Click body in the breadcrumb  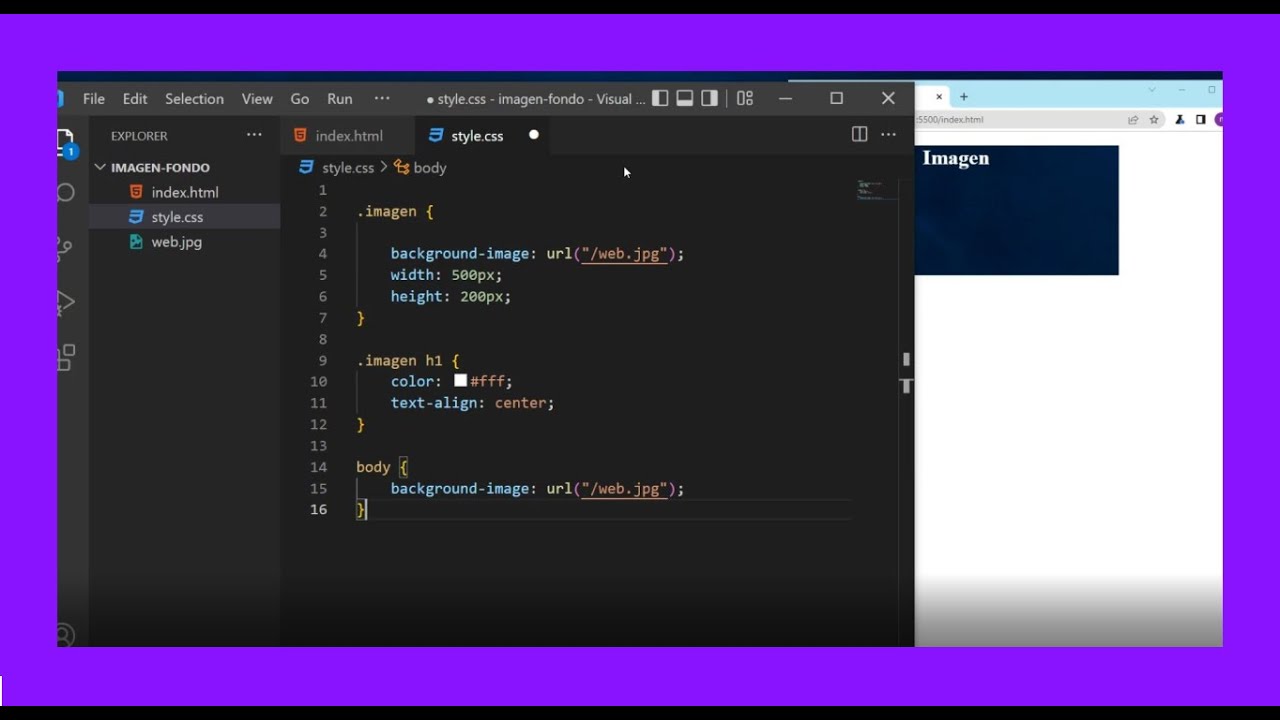(430, 168)
